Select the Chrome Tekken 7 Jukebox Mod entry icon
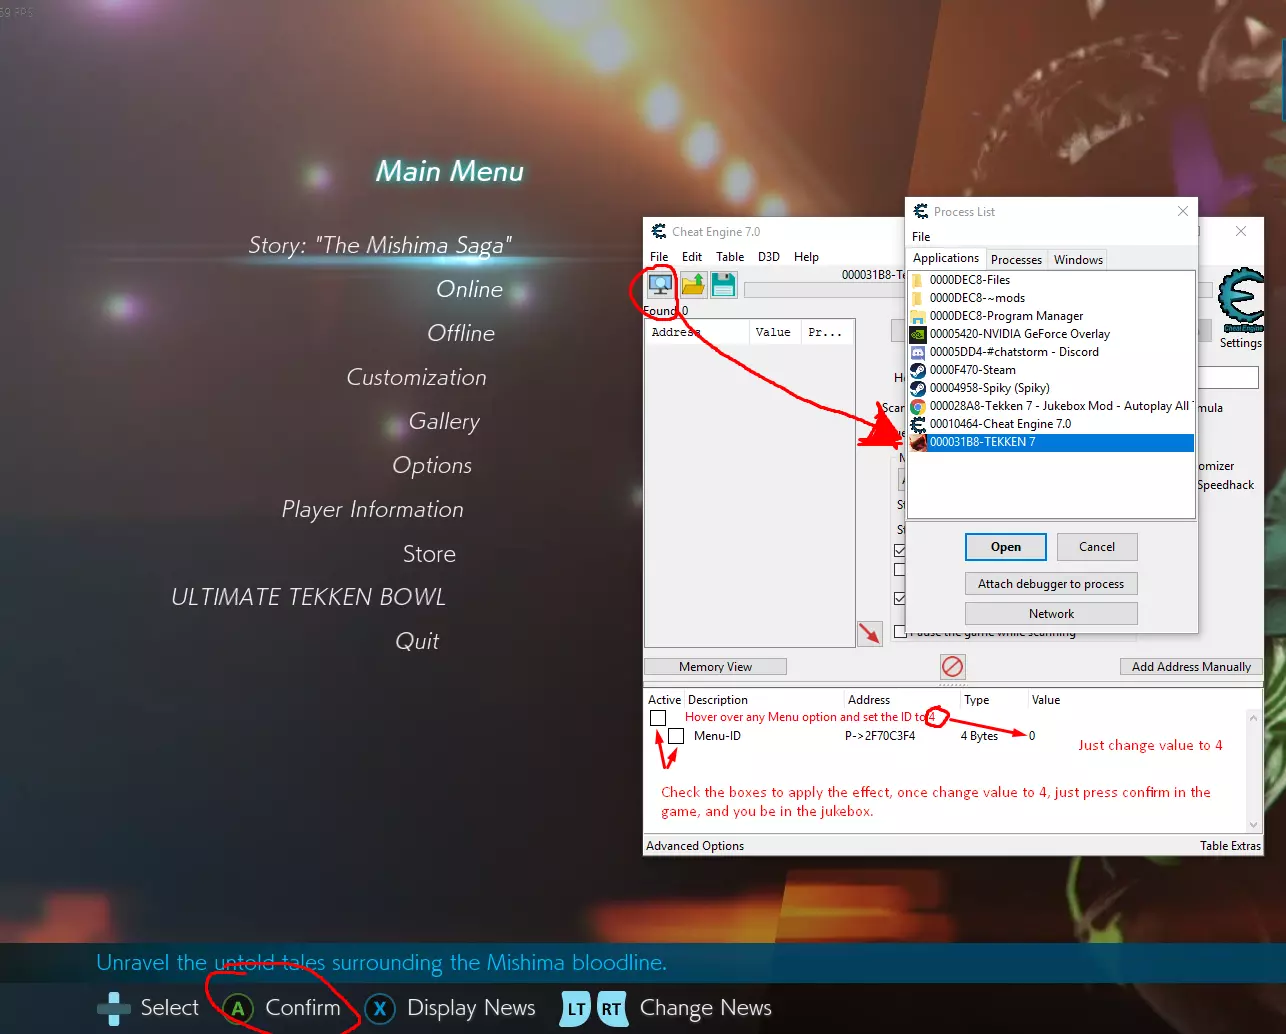Screen dimensions: 1286x1034 918,406
